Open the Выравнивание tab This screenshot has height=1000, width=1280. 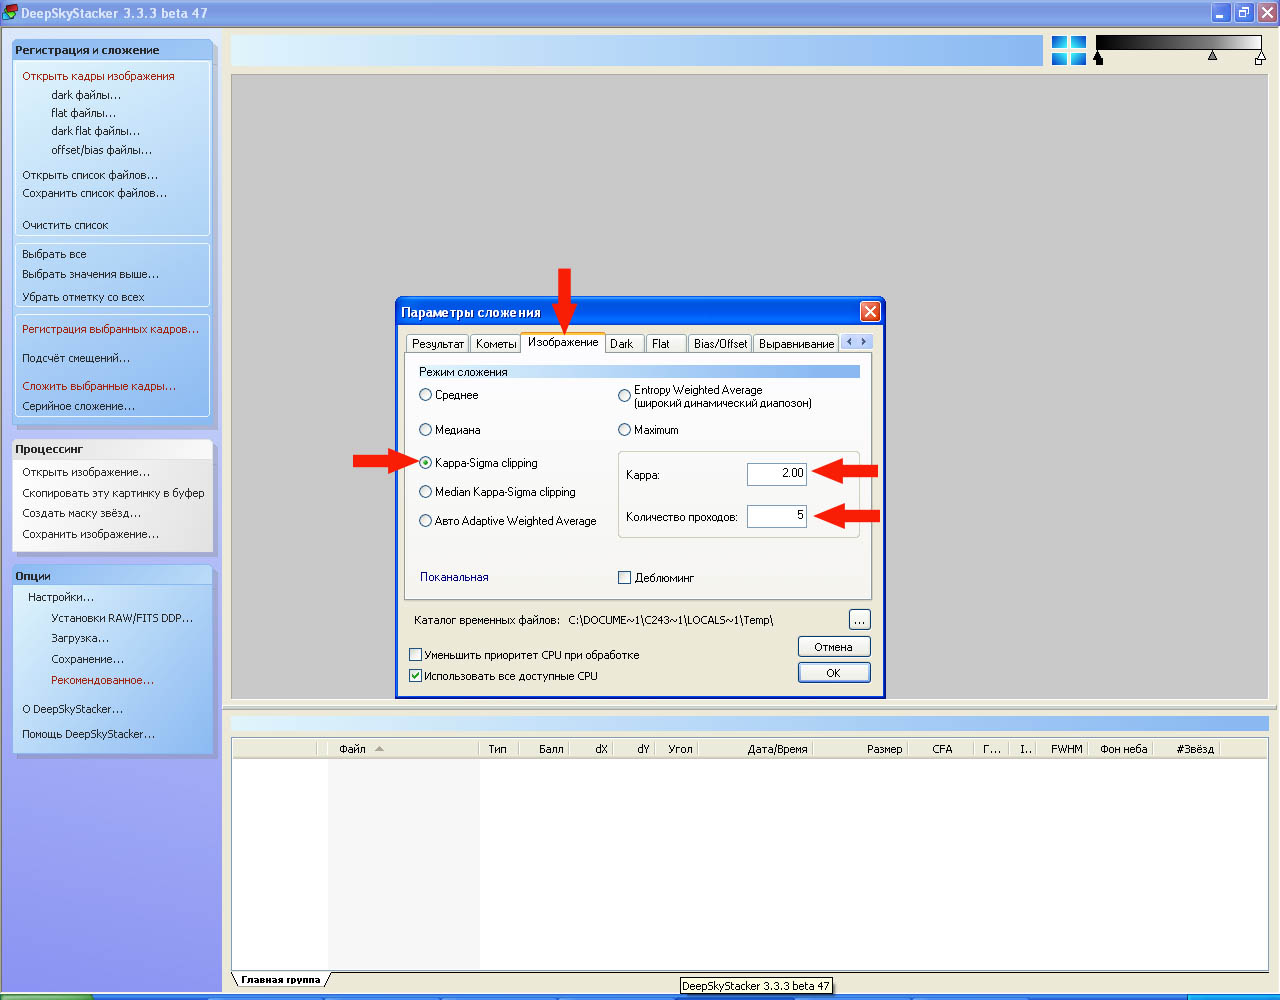796,344
